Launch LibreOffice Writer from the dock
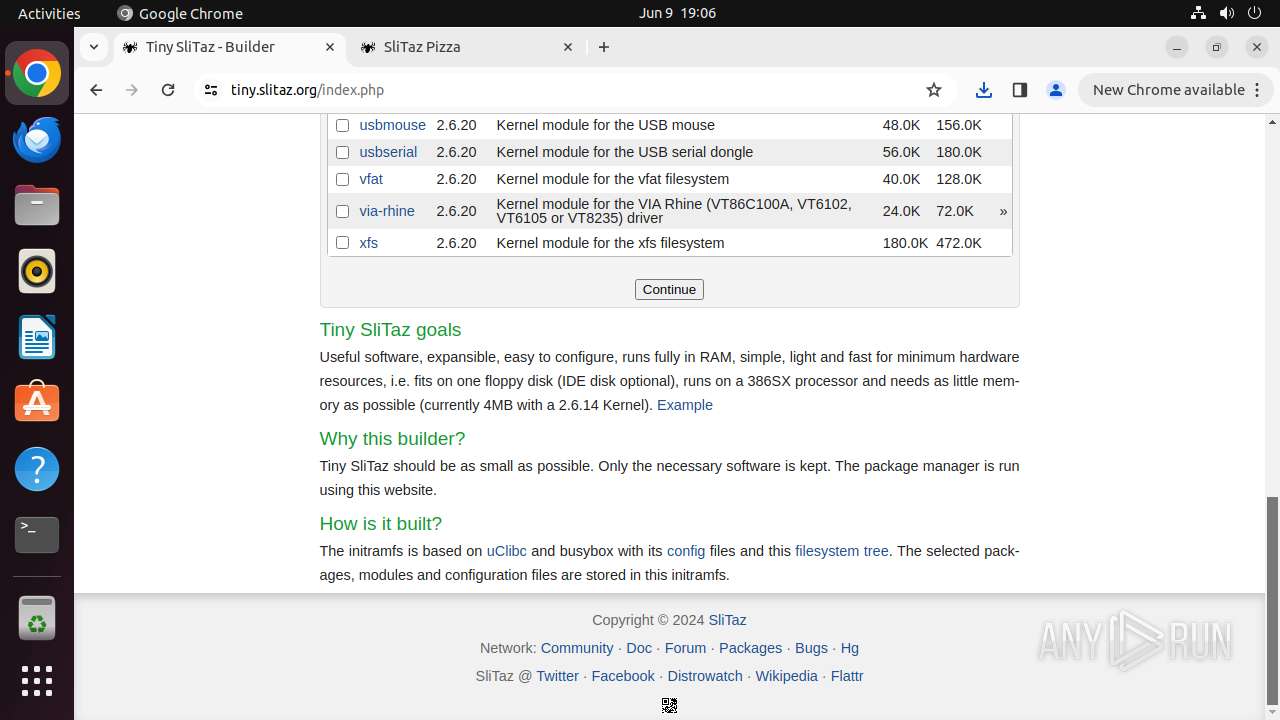The image size is (1280, 720). pyautogui.click(x=37, y=337)
